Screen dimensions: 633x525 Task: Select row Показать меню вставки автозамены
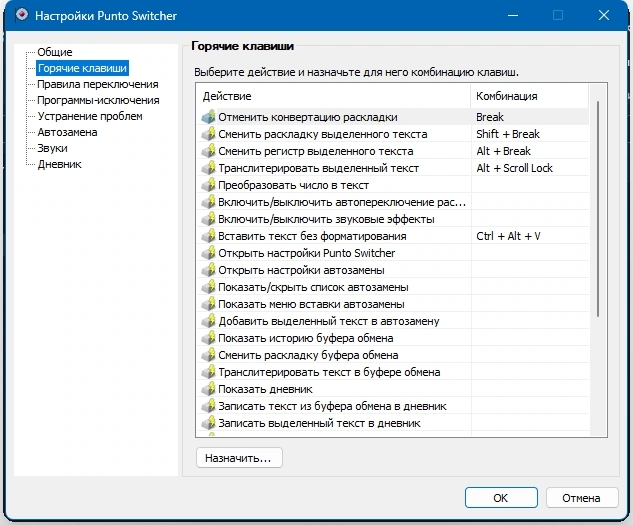tap(392, 304)
